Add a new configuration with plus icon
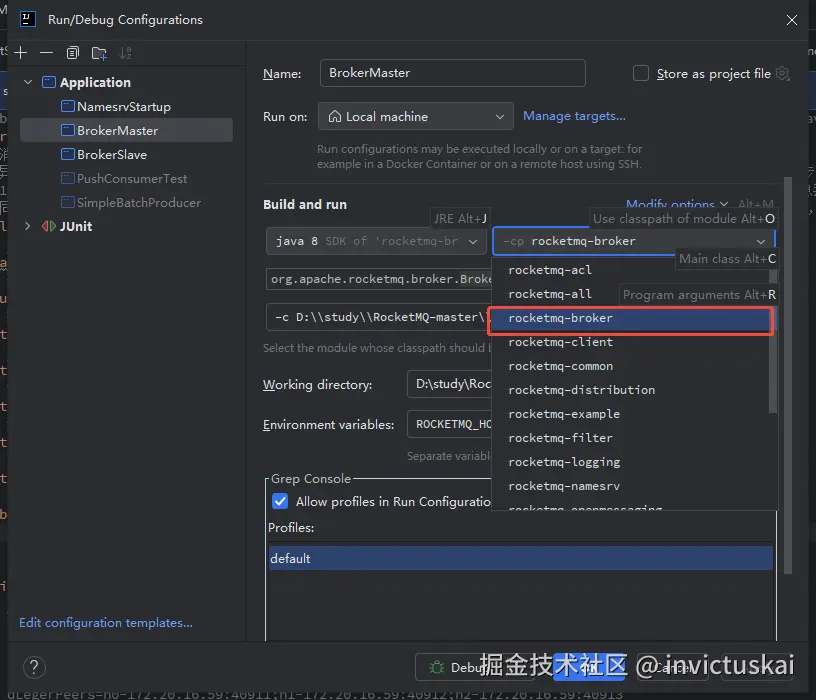Screen dimensions: 816x700 coord(21,53)
